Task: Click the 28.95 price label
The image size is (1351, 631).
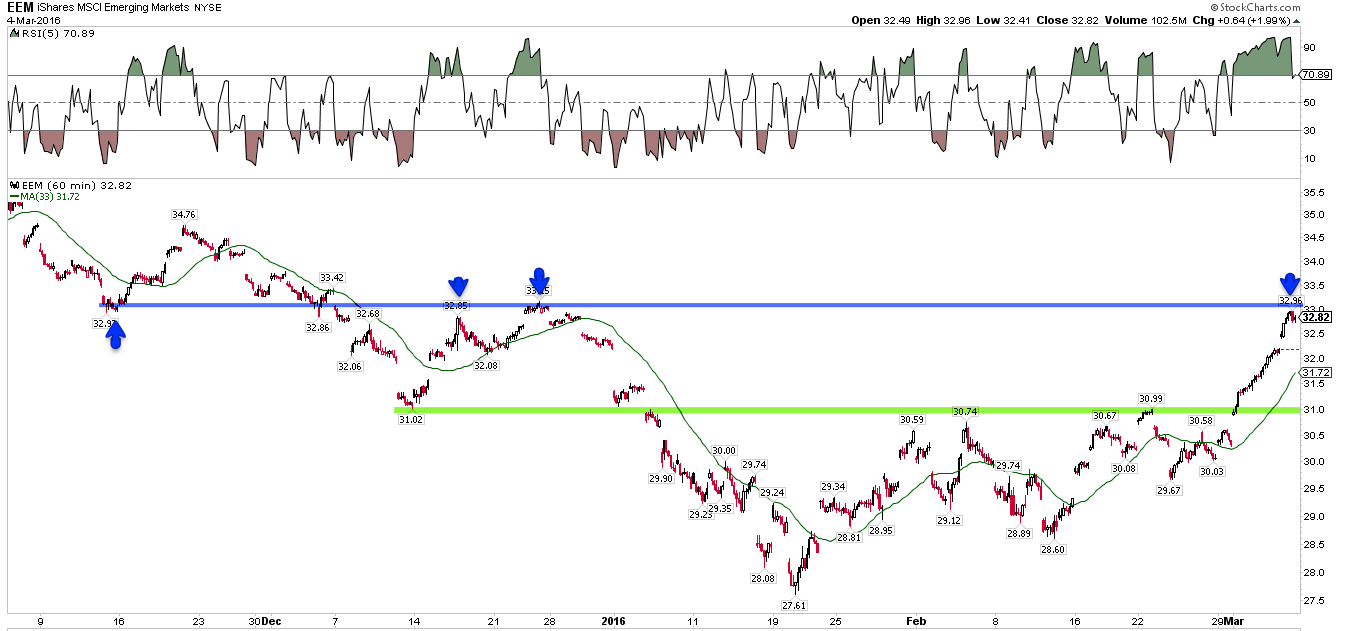Action: tap(880, 531)
